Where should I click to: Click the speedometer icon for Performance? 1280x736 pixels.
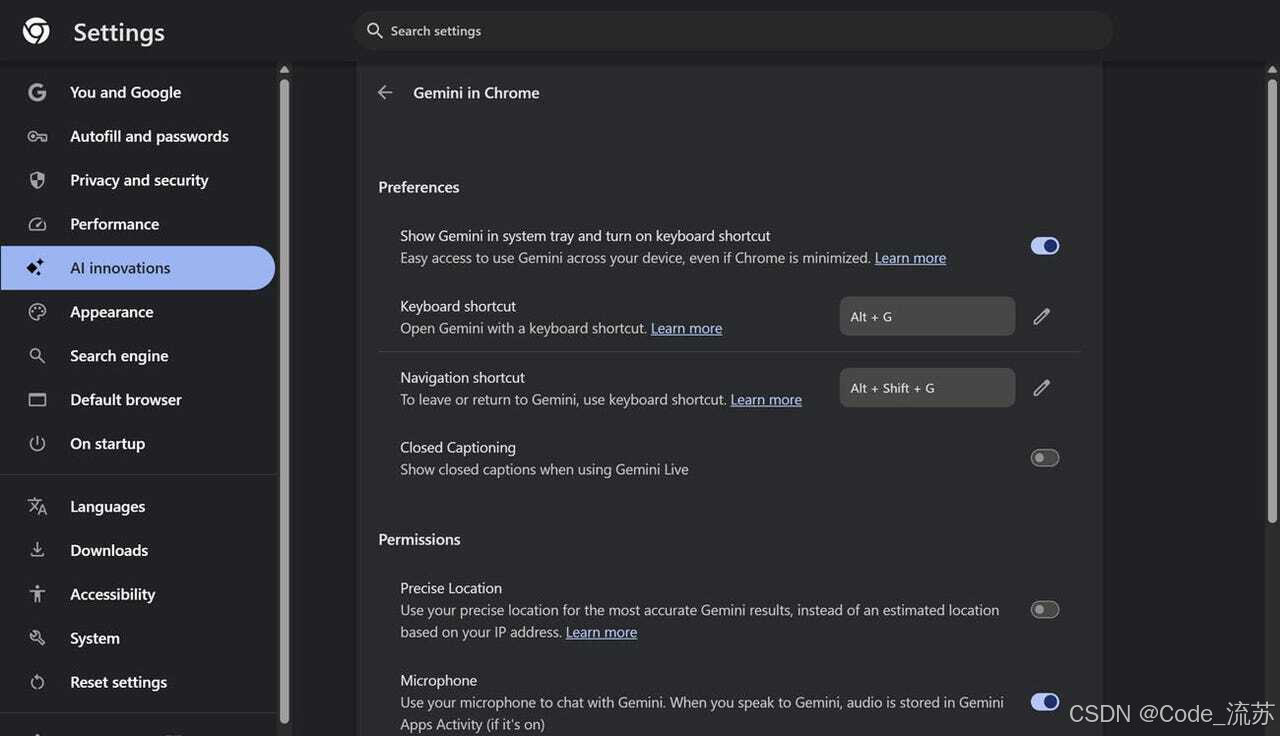click(x=37, y=224)
